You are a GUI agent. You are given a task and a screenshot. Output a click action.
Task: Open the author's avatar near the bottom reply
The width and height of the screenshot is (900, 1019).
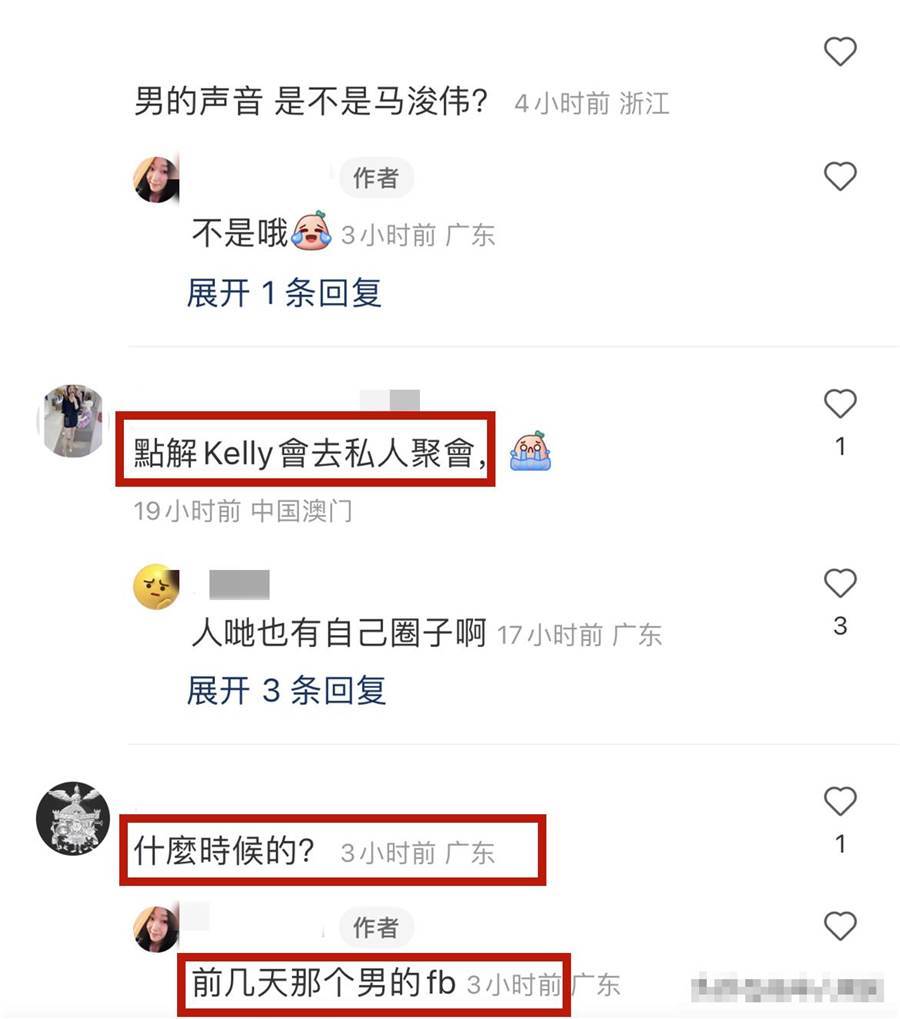click(157, 929)
